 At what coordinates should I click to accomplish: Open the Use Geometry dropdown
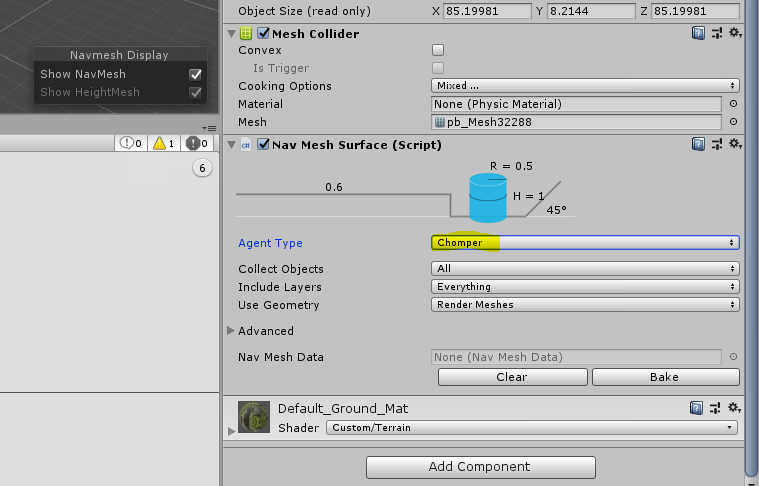pyautogui.click(x=585, y=304)
